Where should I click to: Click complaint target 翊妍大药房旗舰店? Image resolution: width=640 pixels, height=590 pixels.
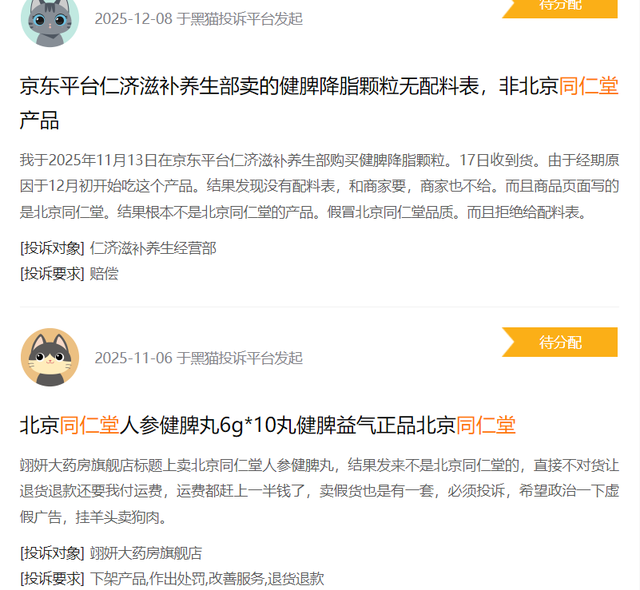[146, 553]
